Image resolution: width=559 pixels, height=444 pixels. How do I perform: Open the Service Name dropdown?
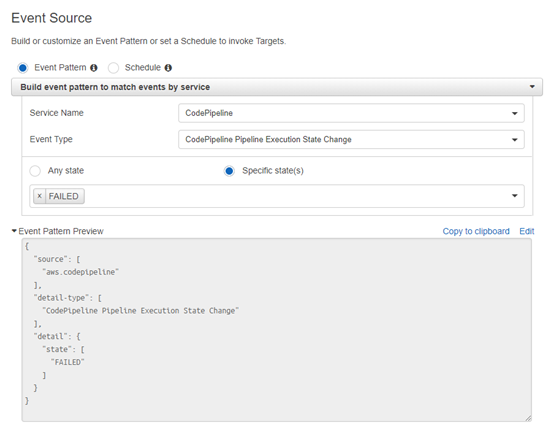[351, 113]
